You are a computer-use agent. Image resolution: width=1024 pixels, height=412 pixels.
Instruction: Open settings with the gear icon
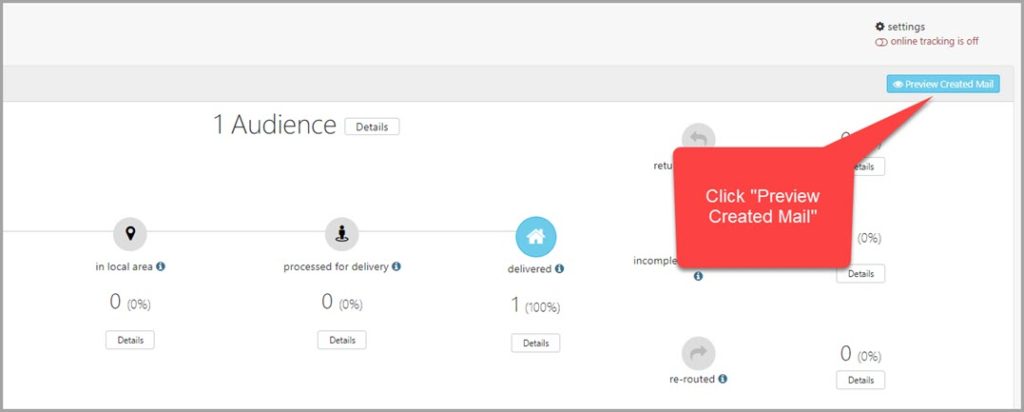pyautogui.click(x=880, y=27)
